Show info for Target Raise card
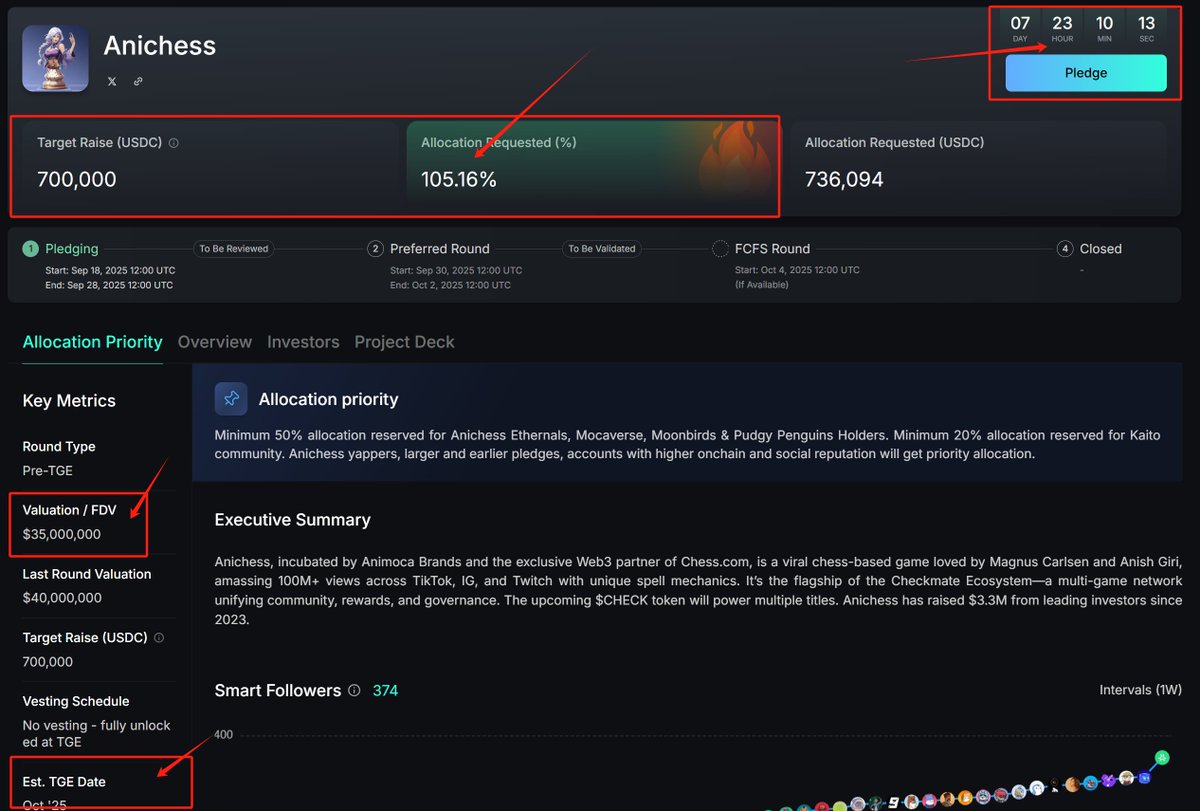Image resolution: width=1200 pixels, height=811 pixels. (x=174, y=143)
